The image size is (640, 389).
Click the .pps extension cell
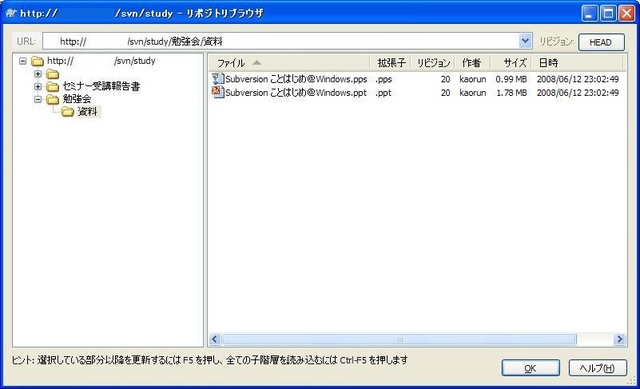(384, 79)
